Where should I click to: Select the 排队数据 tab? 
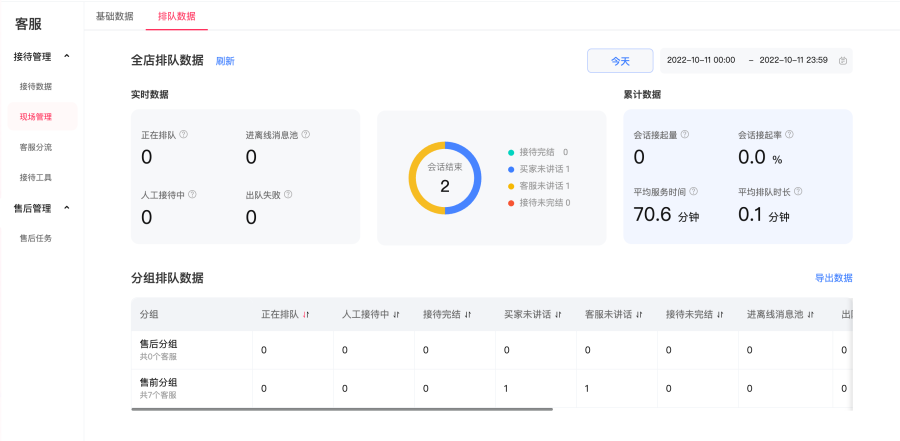(177, 16)
